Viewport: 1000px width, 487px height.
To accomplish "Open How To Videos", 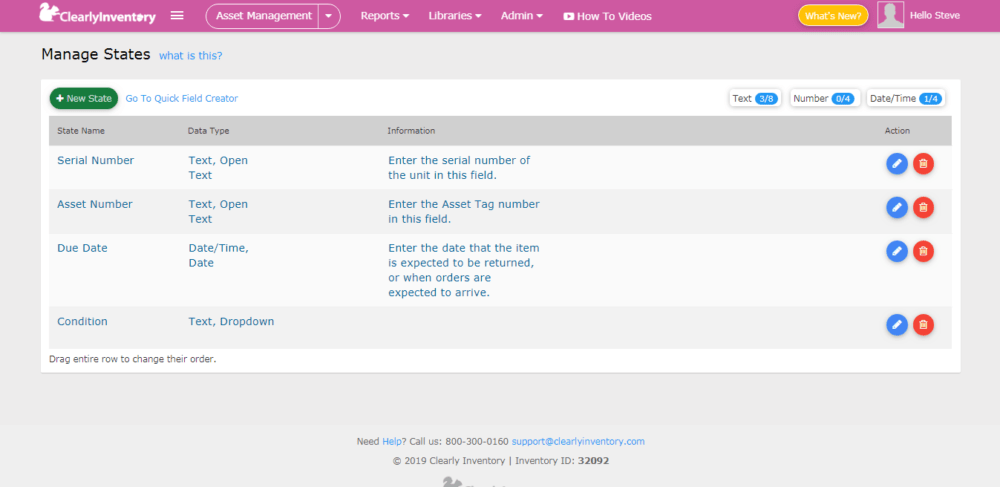I will [x=608, y=17].
